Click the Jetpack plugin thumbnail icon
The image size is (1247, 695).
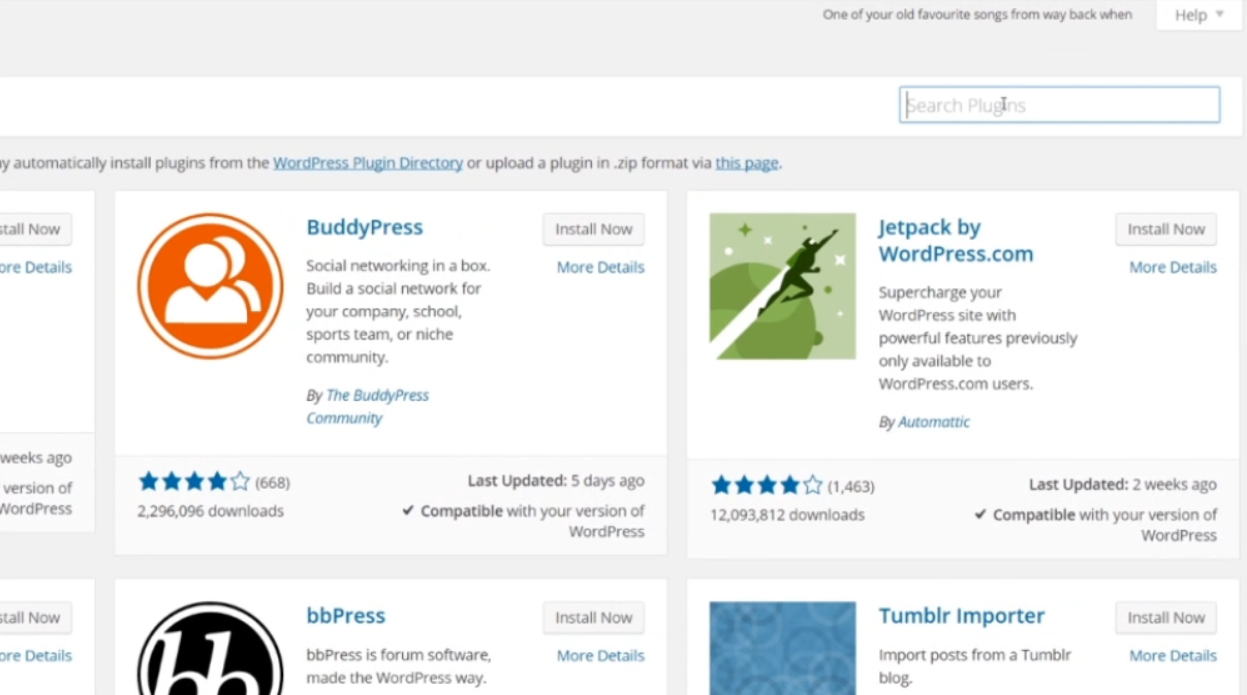tap(782, 286)
